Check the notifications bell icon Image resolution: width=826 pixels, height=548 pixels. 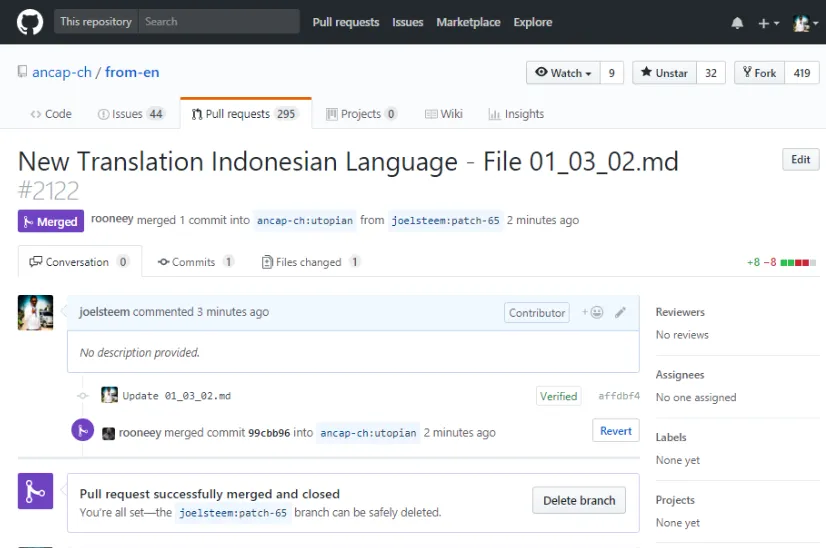coord(737,23)
